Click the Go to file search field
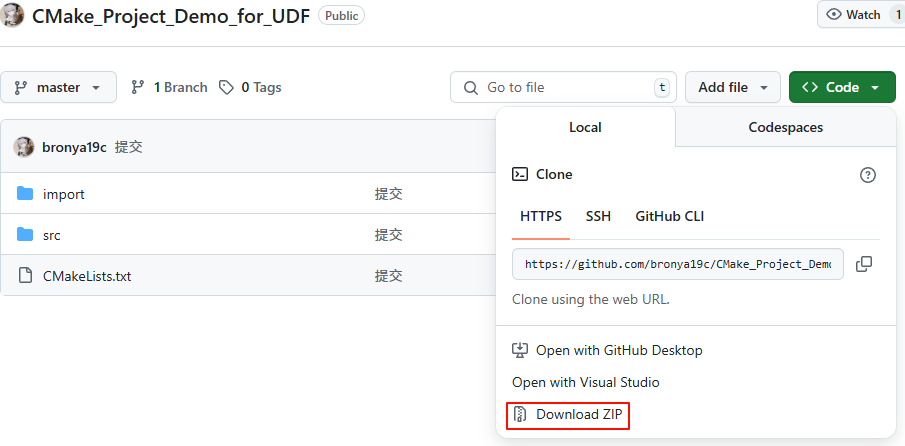Image resolution: width=905 pixels, height=446 pixels. 563,87
